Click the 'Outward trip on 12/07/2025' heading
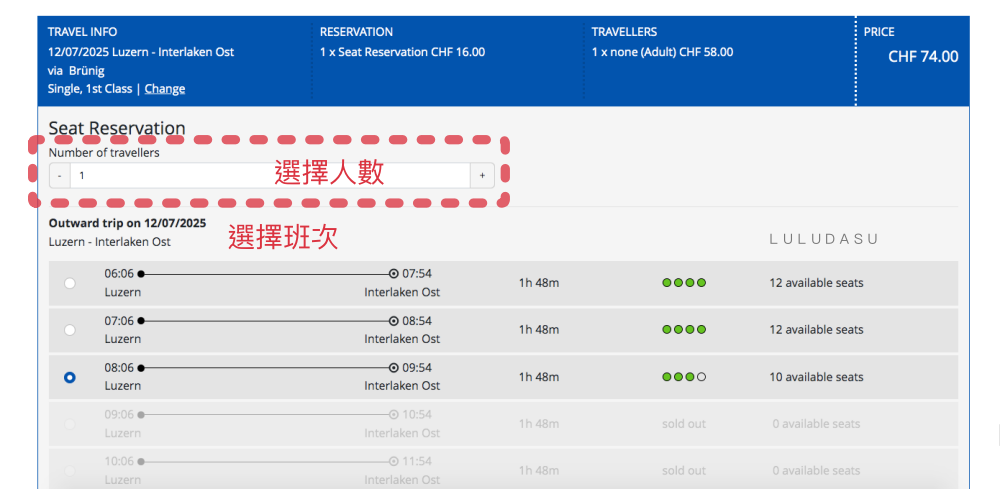Viewport: 1000px width, 489px height. 128,223
